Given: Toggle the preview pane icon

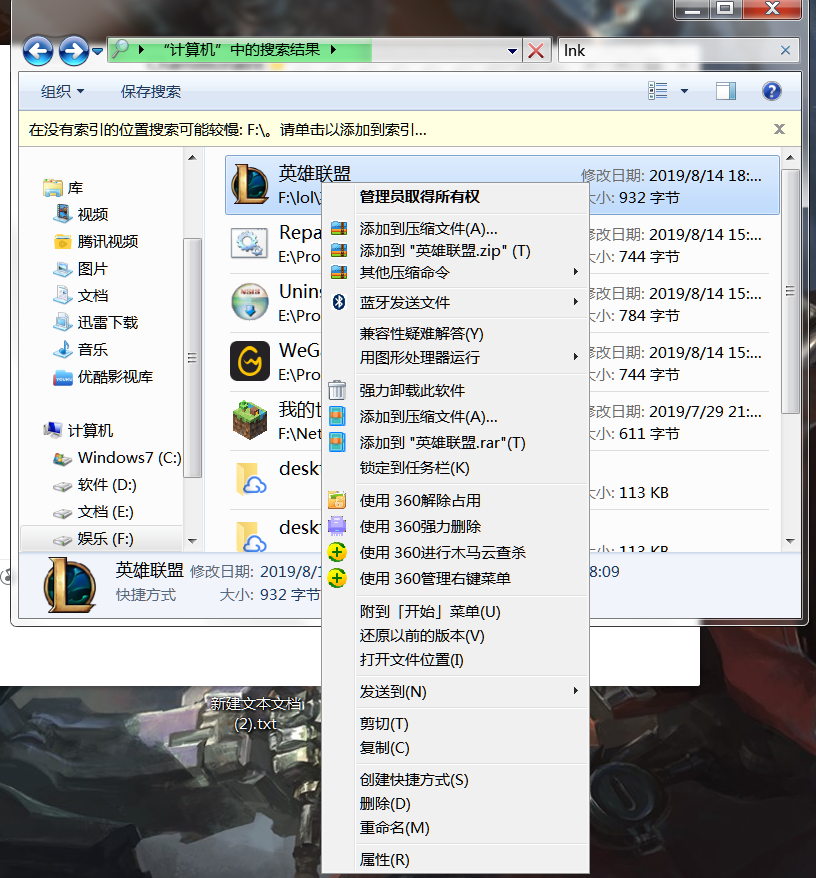Looking at the screenshot, I should point(726,91).
